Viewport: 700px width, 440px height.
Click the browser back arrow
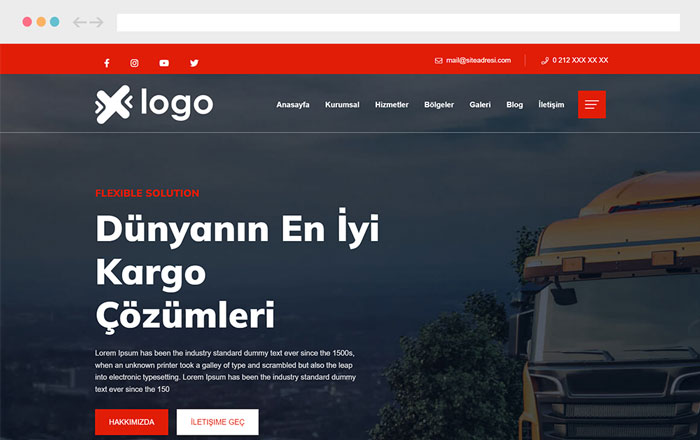click(x=80, y=22)
